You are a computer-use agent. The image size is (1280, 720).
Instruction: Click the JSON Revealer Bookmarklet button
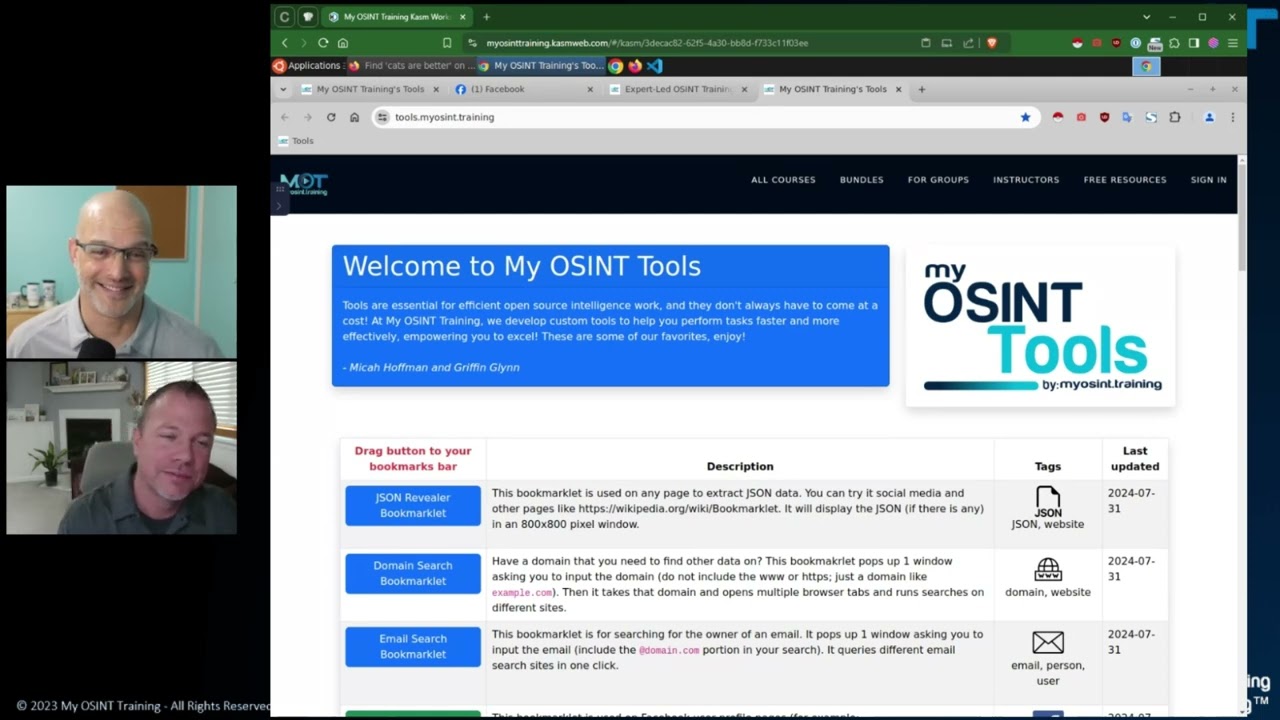tap(413, 505)
